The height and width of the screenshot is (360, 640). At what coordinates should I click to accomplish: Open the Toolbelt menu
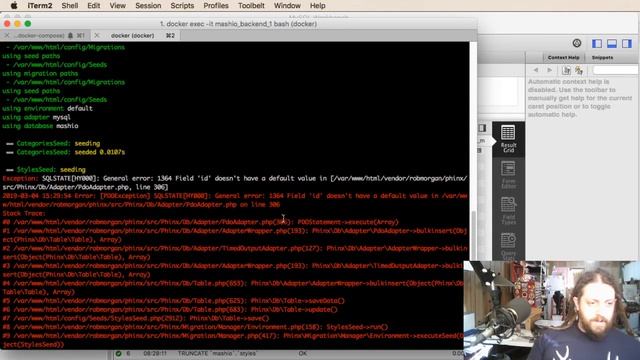251,6
